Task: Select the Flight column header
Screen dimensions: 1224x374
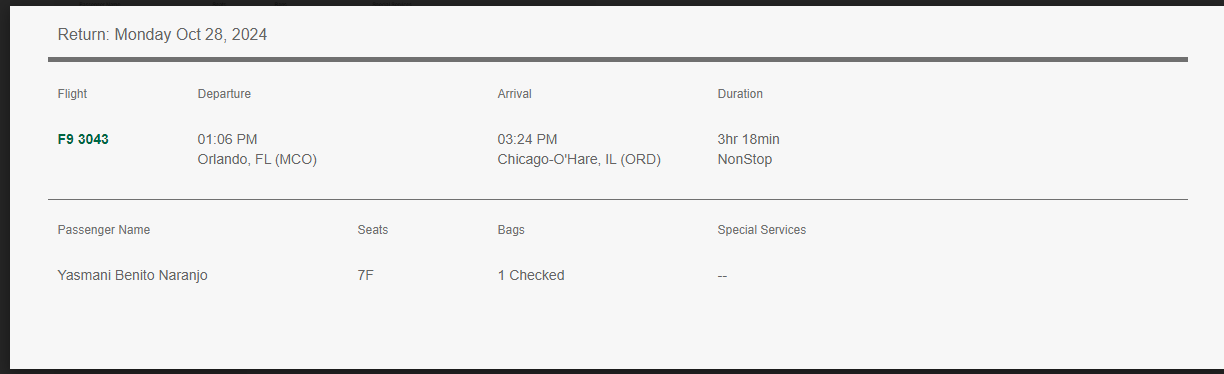Action: (72, 94)
